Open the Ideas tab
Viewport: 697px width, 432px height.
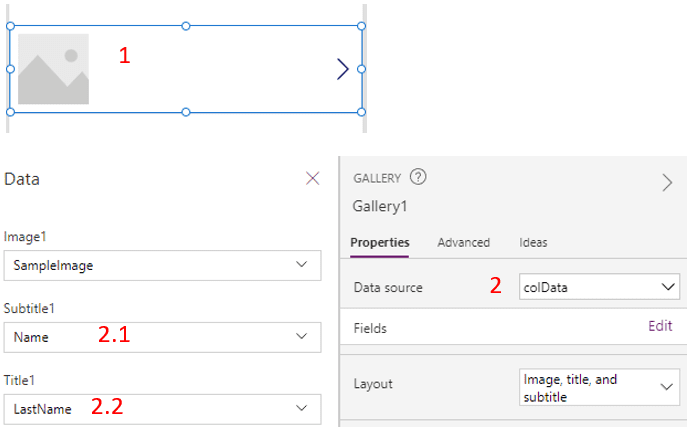pyautogui.click(x=533, y=242)
